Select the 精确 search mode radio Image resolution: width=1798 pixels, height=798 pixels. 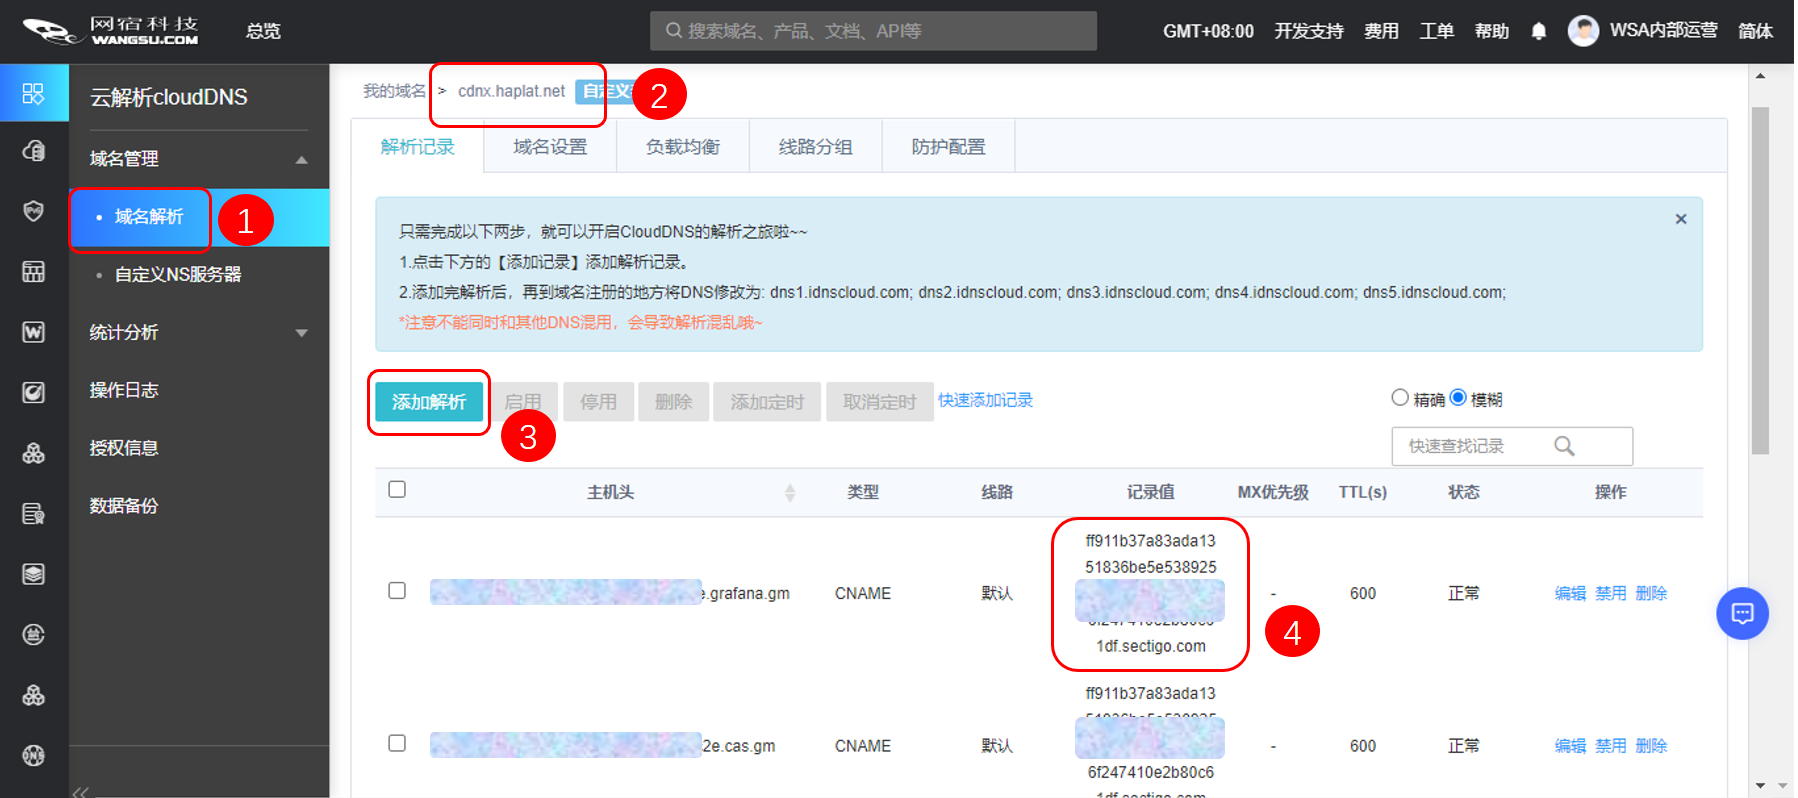(1400, 398)
